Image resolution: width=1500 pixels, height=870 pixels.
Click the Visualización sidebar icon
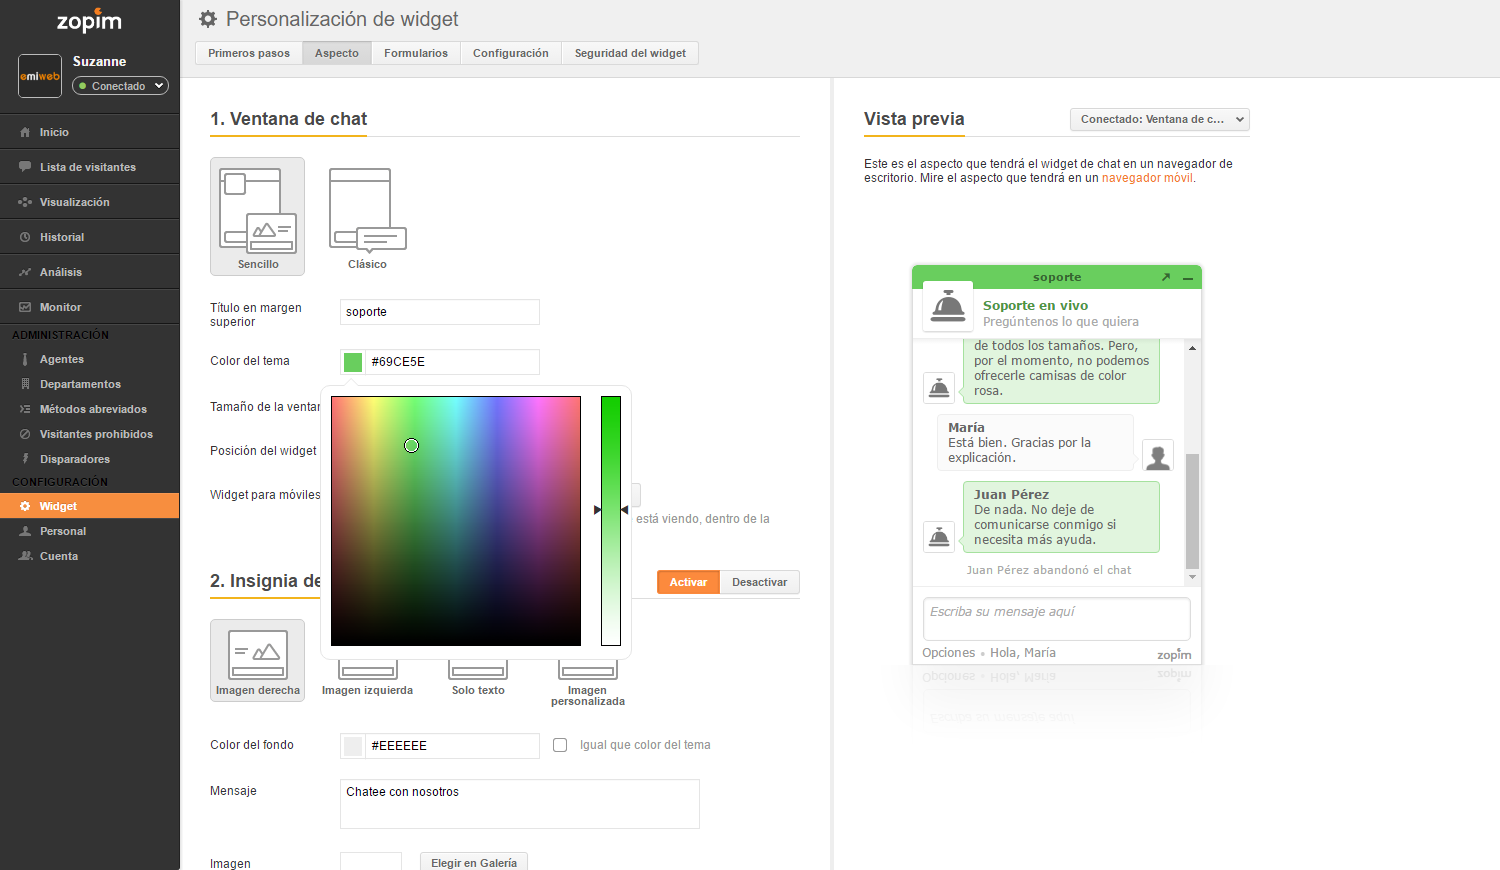tap(25, 202)
